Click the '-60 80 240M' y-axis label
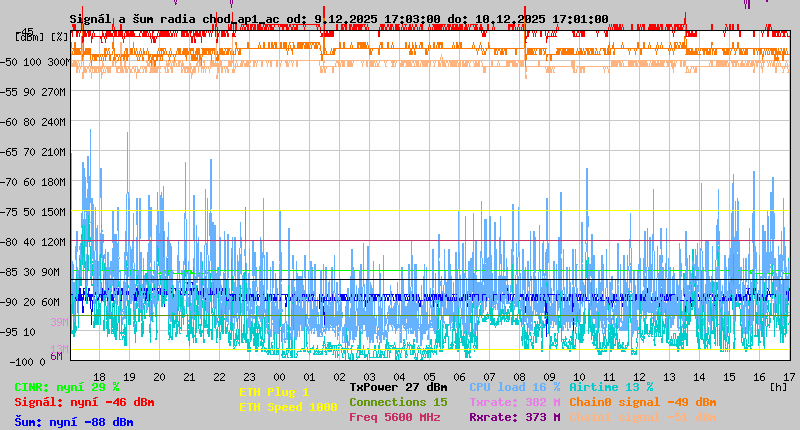The height and width of the screenshot is (430, 800). (34, 122)
